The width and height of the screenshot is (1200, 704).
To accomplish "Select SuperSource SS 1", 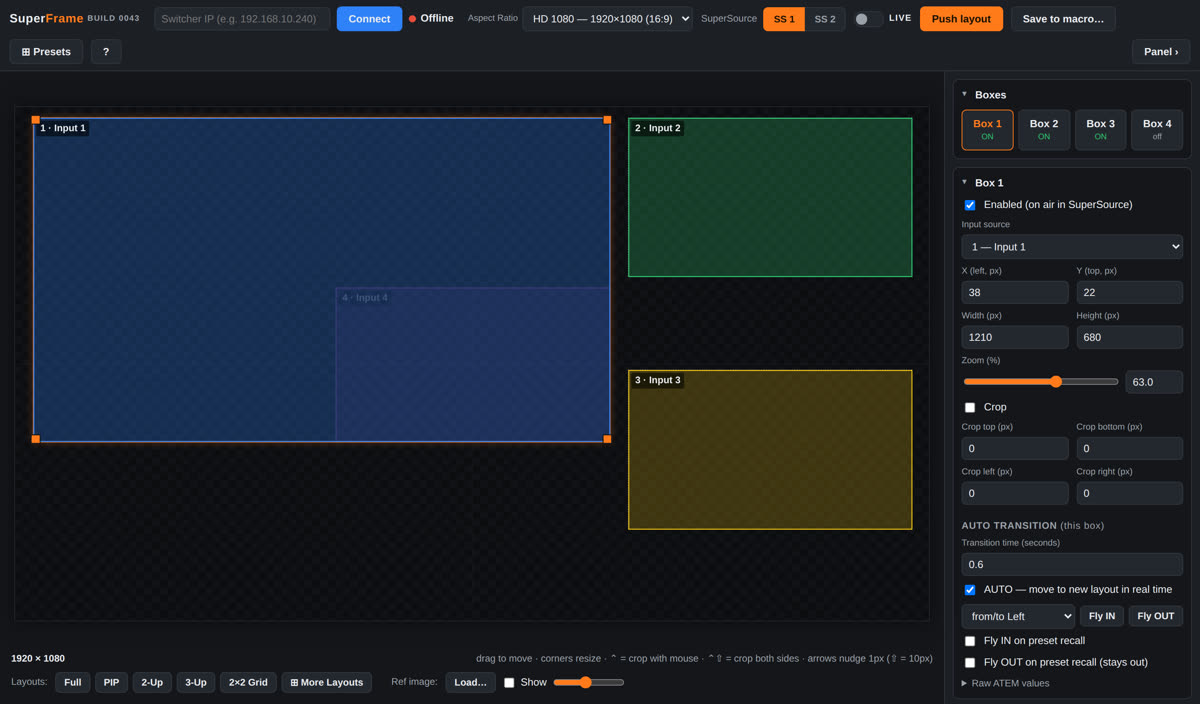I will pos(784,19).
